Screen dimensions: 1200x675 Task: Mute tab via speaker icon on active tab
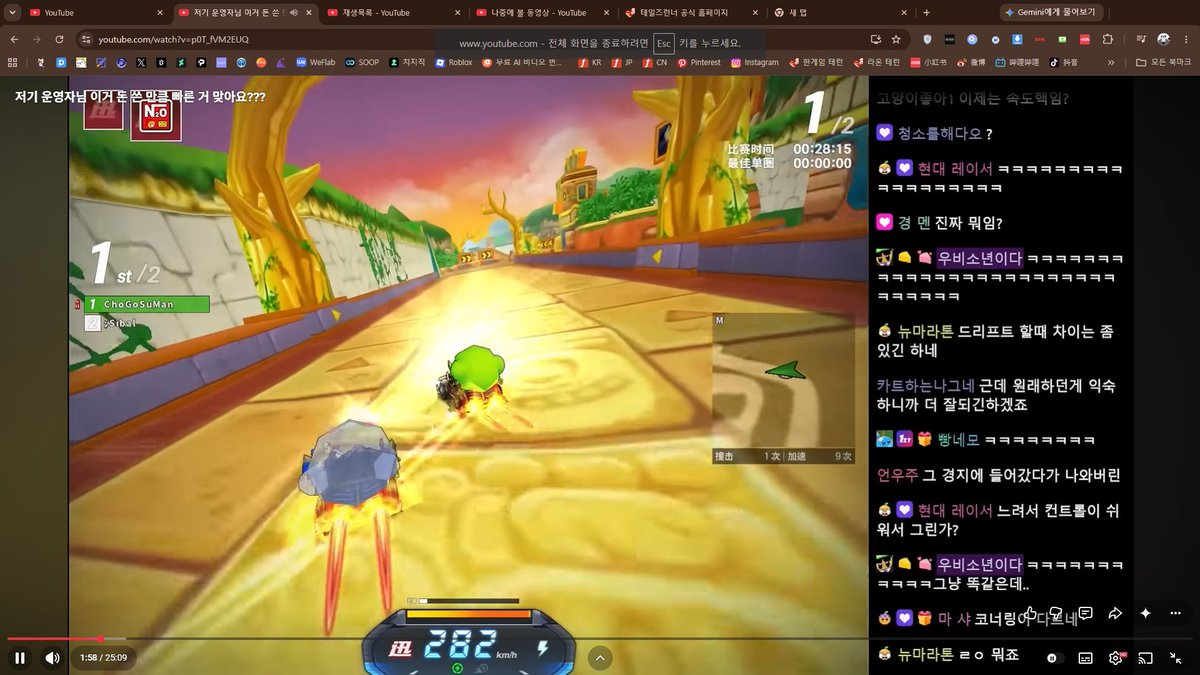pyautogui.click(x=294, y=12)
